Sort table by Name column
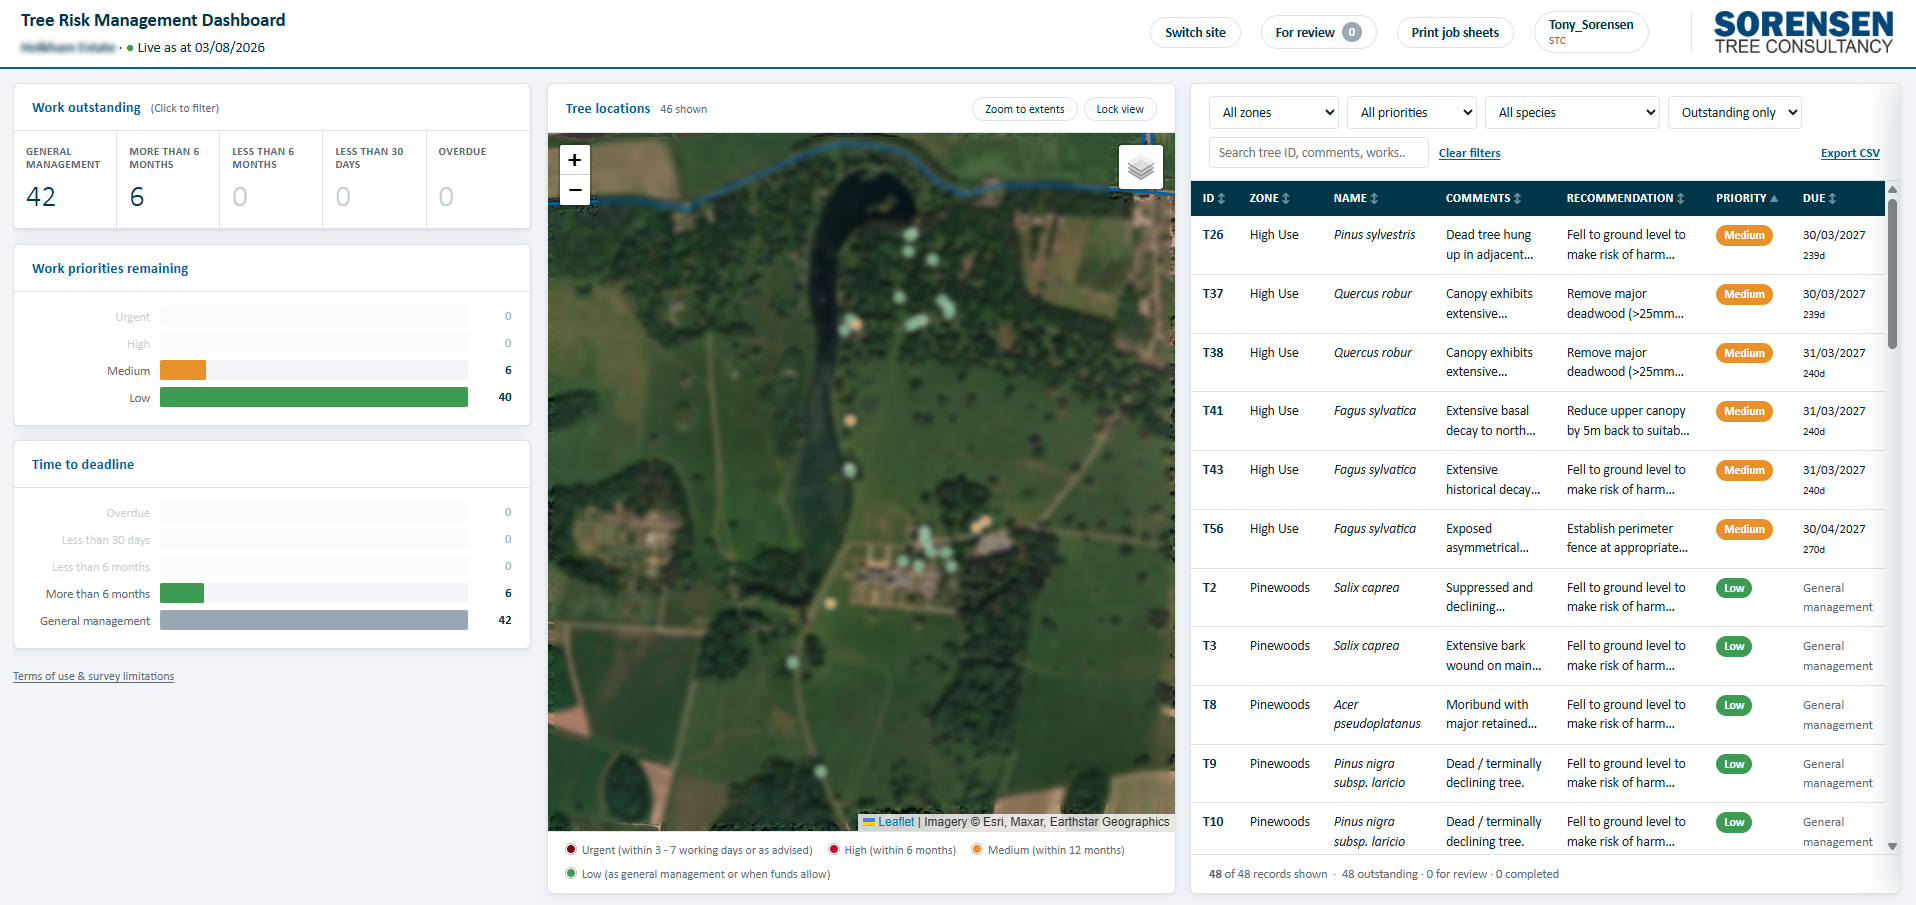This screenshot has width=1916, height=905. tap(1355, 198)
